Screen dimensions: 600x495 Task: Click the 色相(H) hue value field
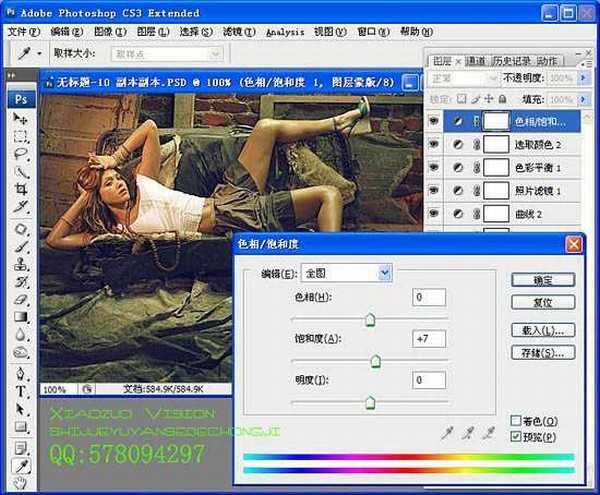pyautogui.click(x=428, y=297)
